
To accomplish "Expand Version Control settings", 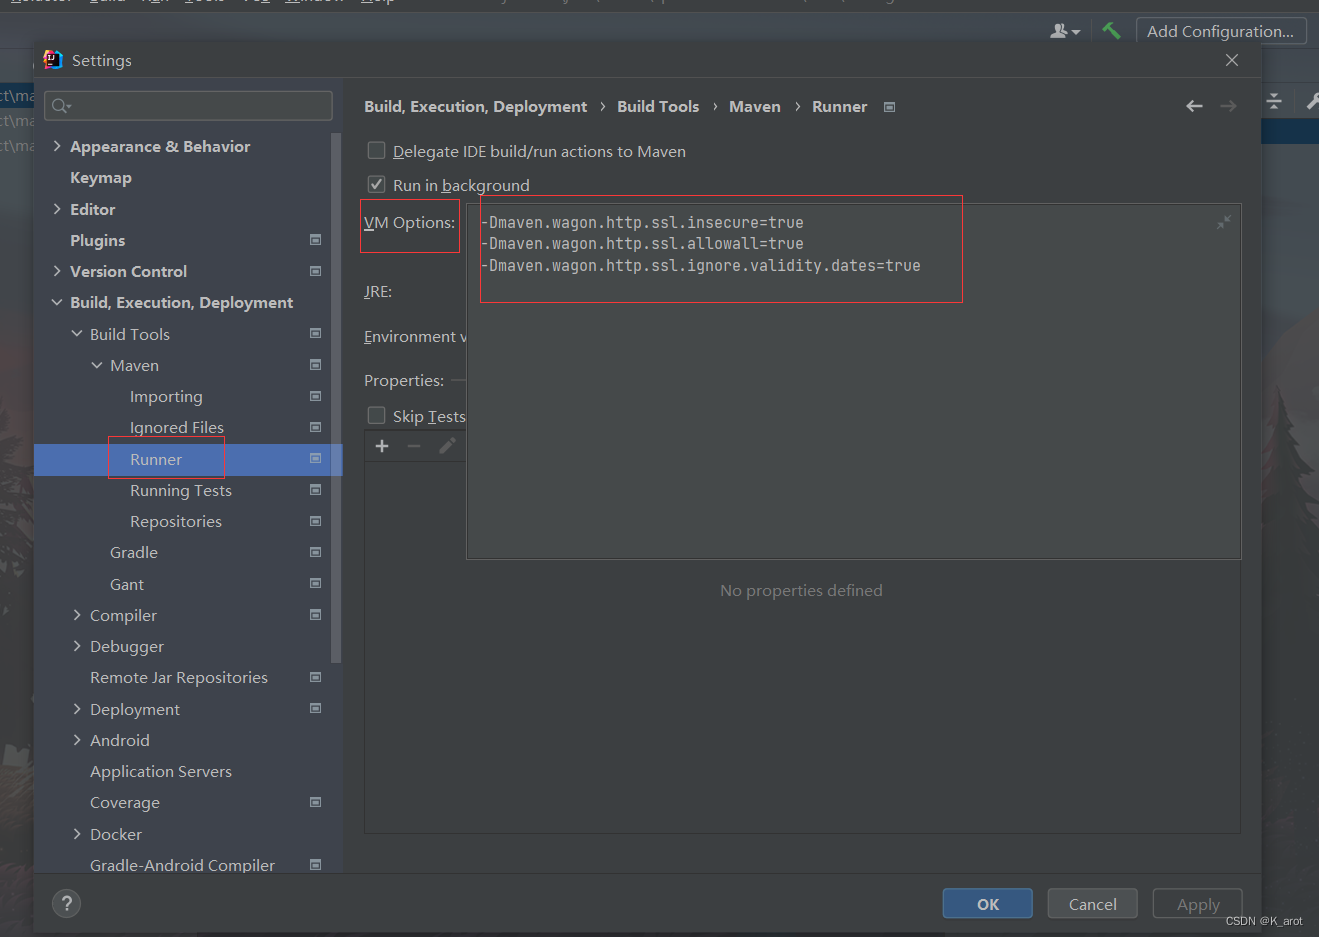I will (57, 271).
